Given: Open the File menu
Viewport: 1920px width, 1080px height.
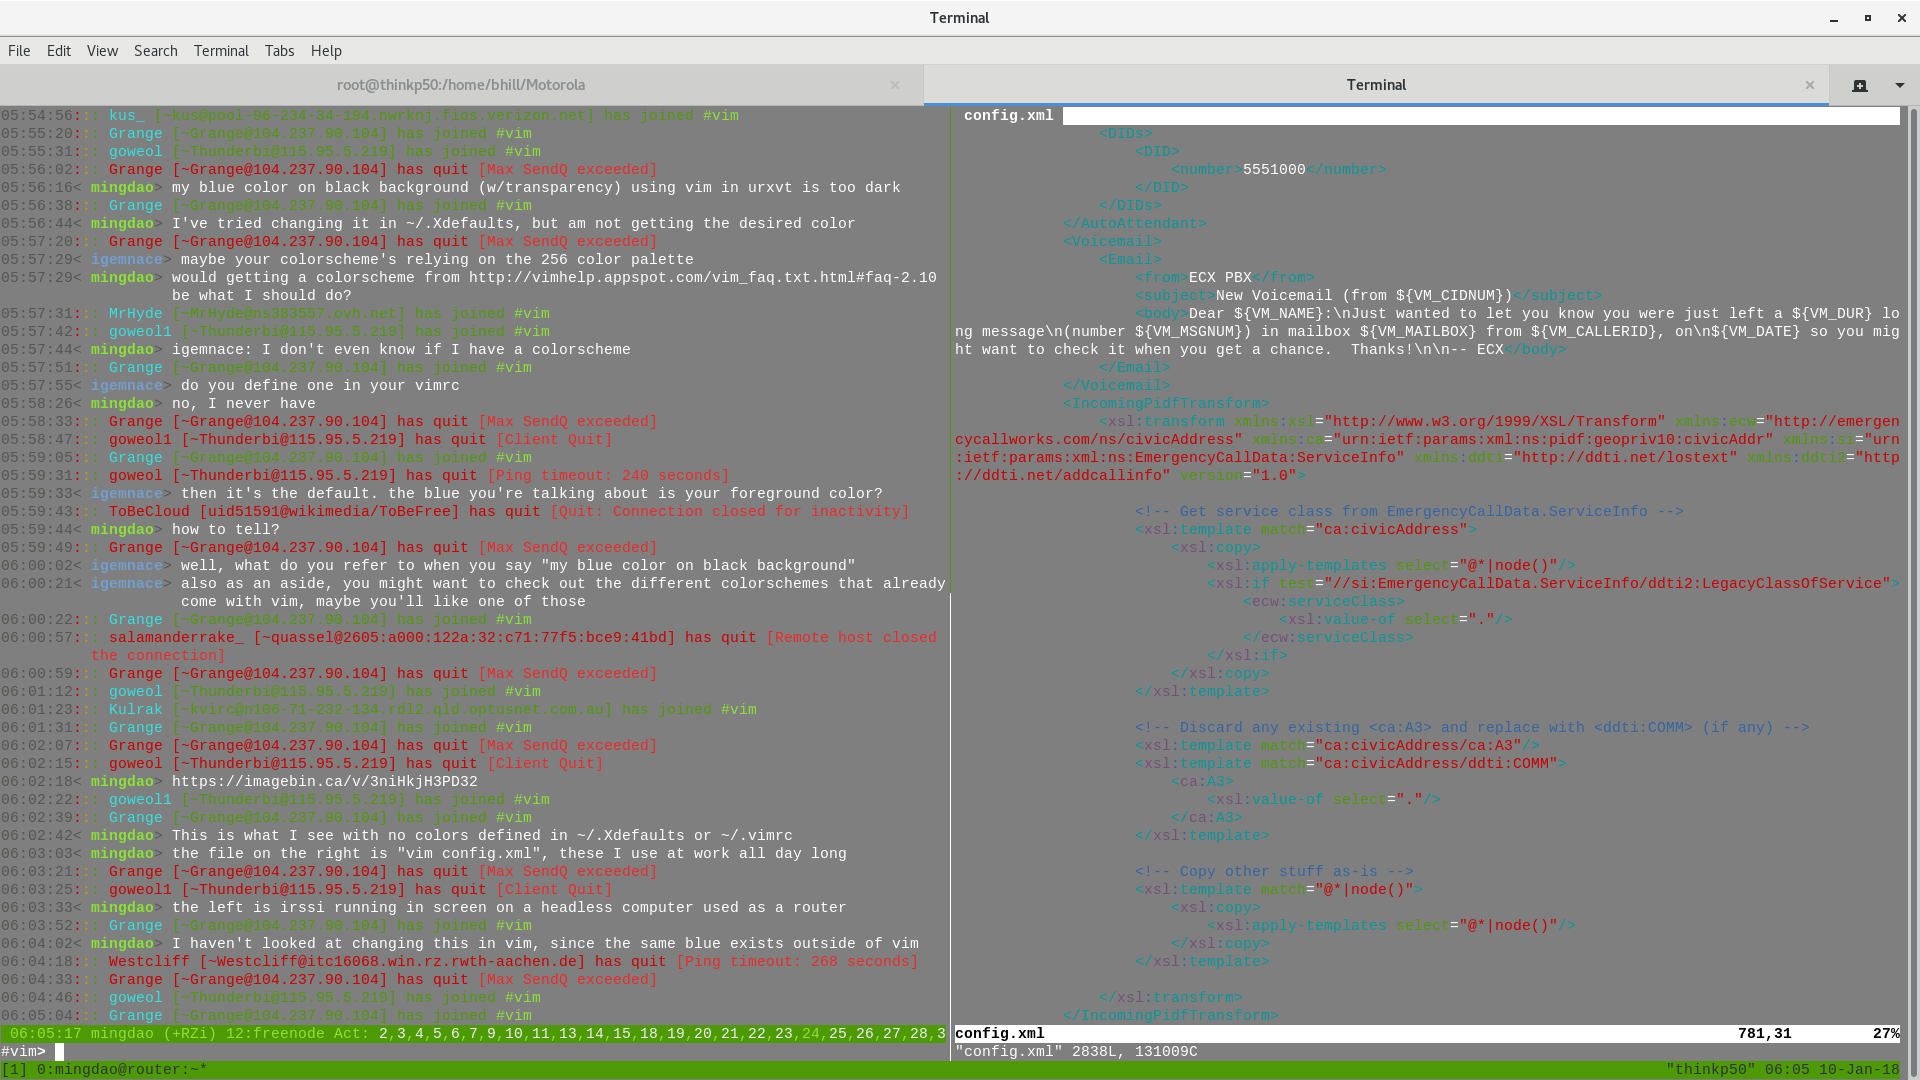Looking at the screenshot, I should click(19, 51).
